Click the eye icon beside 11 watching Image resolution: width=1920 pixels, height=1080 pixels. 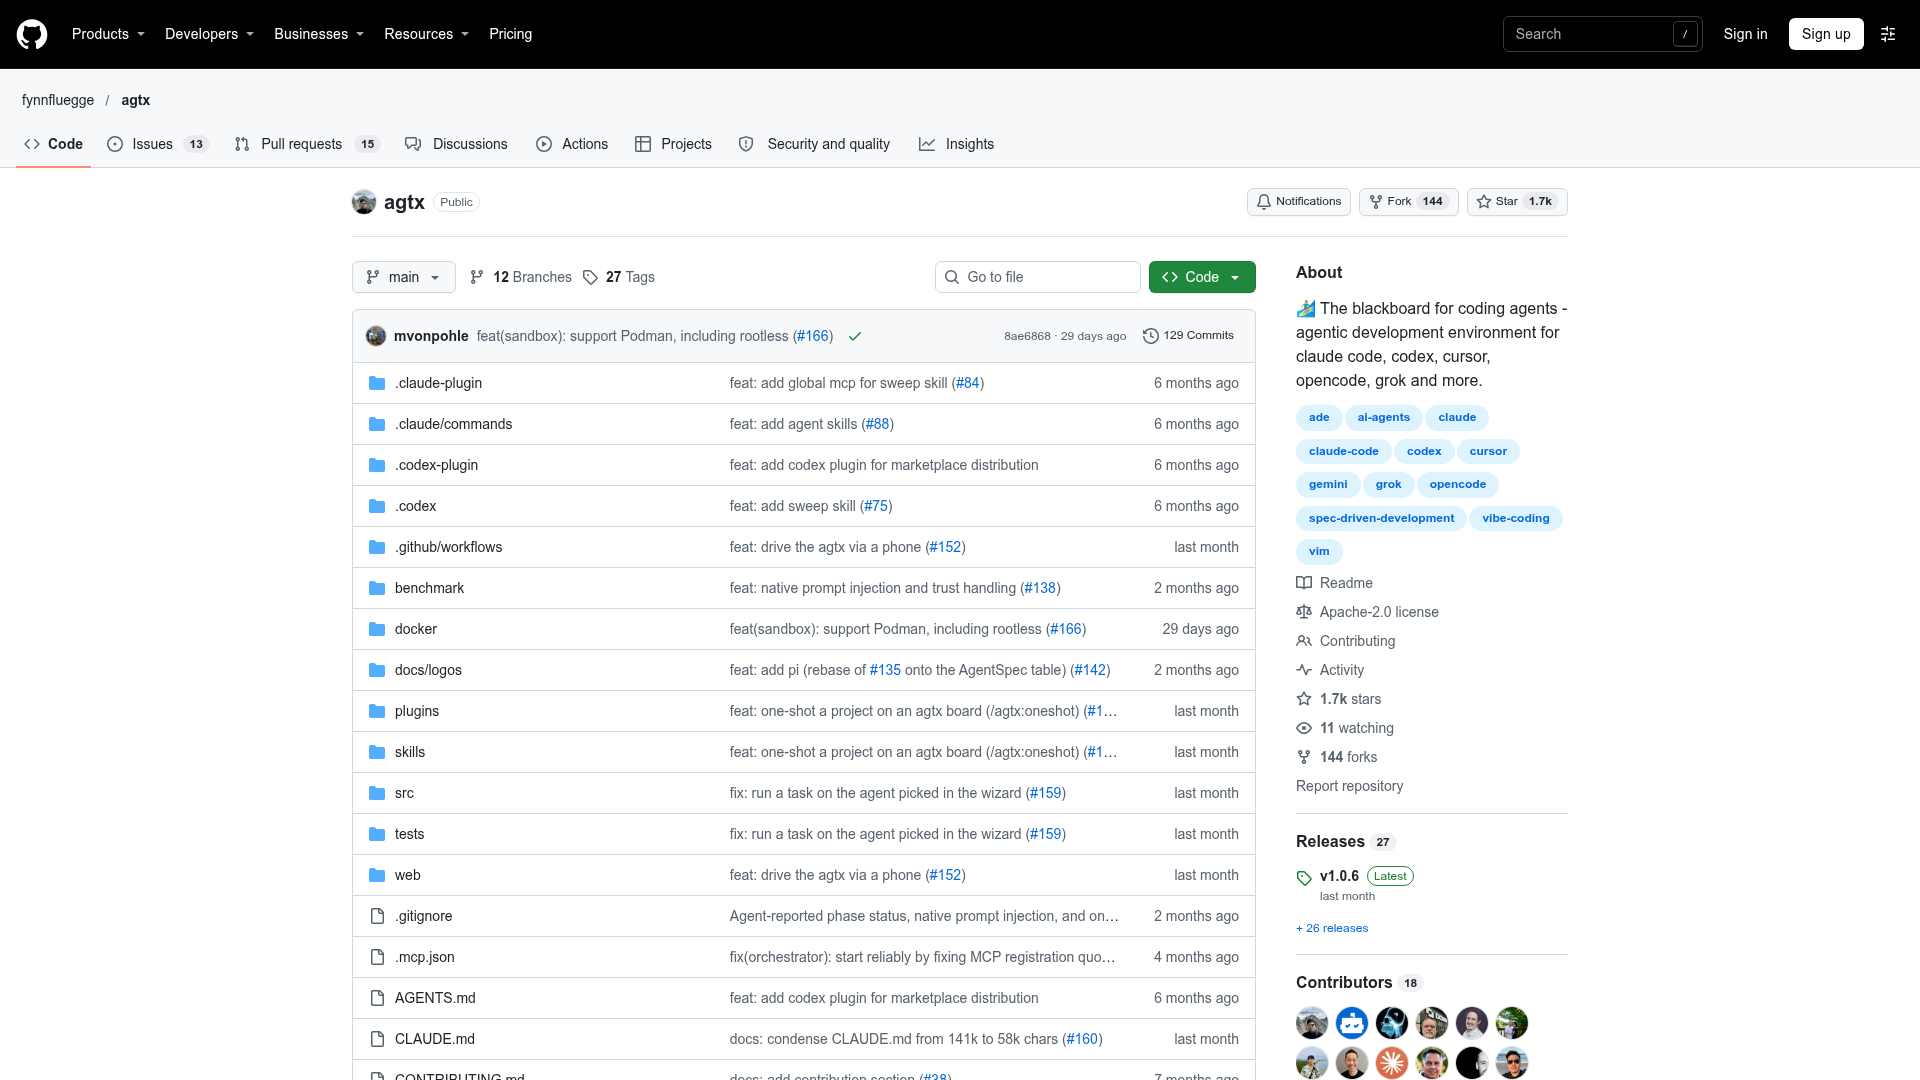pos(1304,728)
